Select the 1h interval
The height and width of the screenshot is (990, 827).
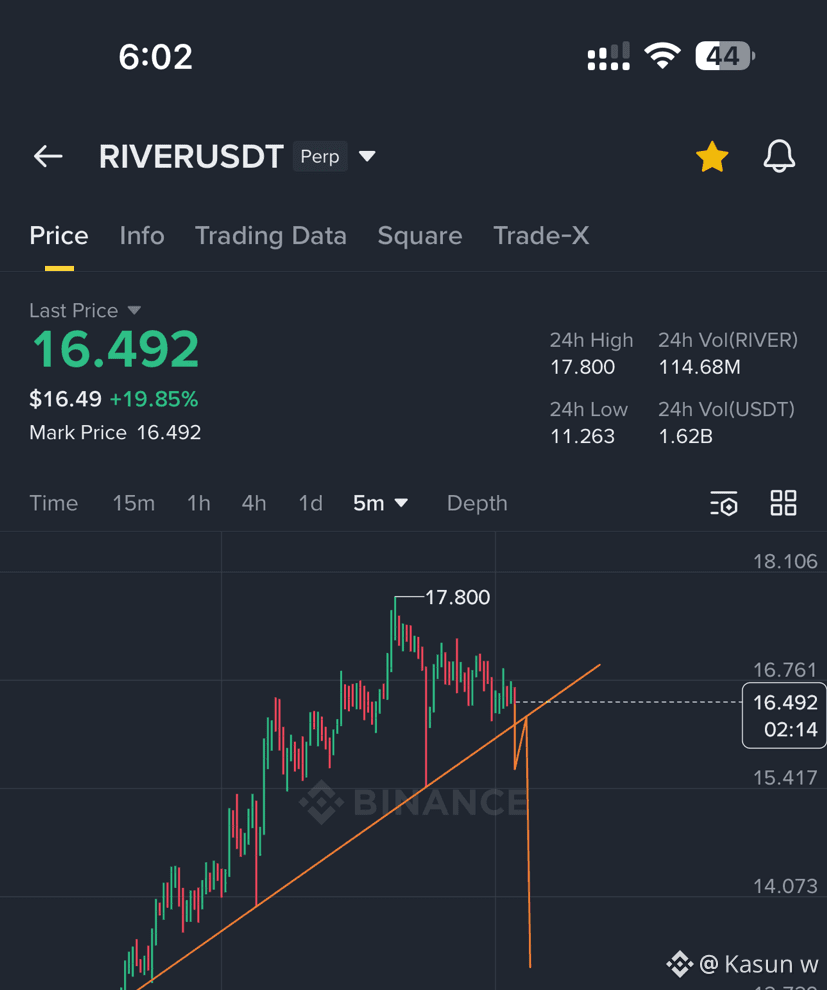(x=199, y=503)
